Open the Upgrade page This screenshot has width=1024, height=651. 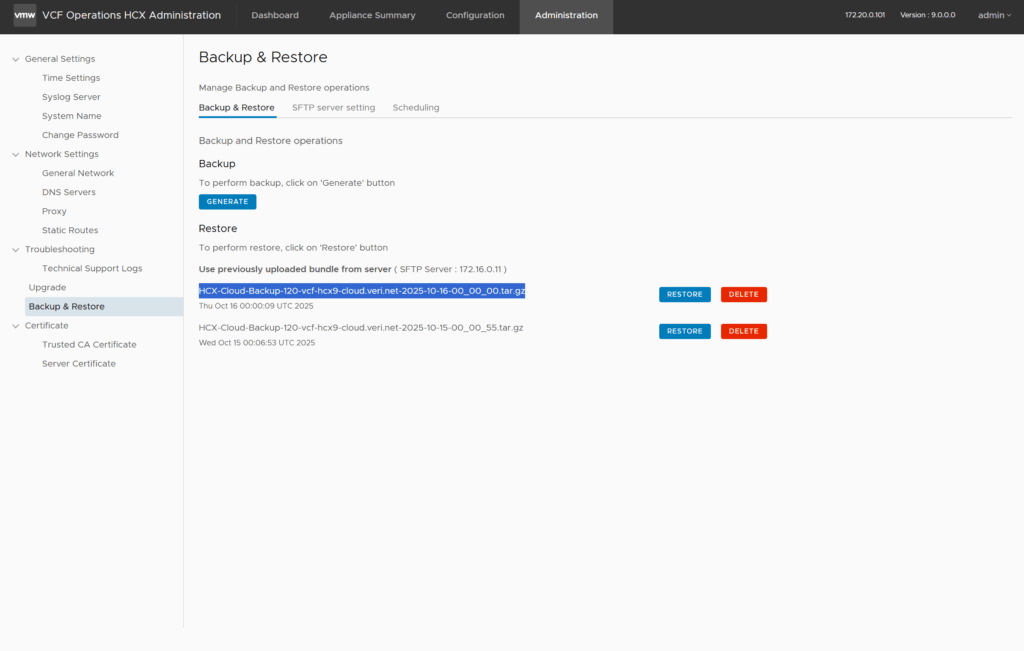click(x=47, y=287)
